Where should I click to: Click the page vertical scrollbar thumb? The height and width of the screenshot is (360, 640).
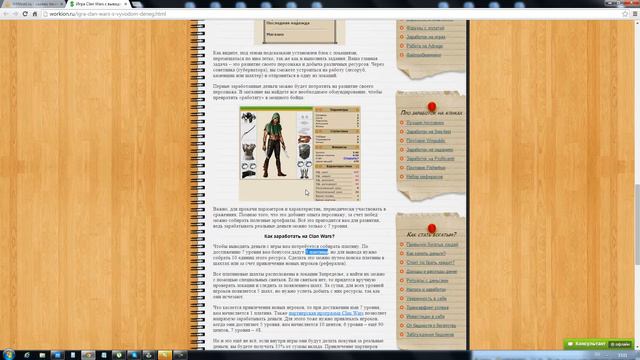(637, 224)
